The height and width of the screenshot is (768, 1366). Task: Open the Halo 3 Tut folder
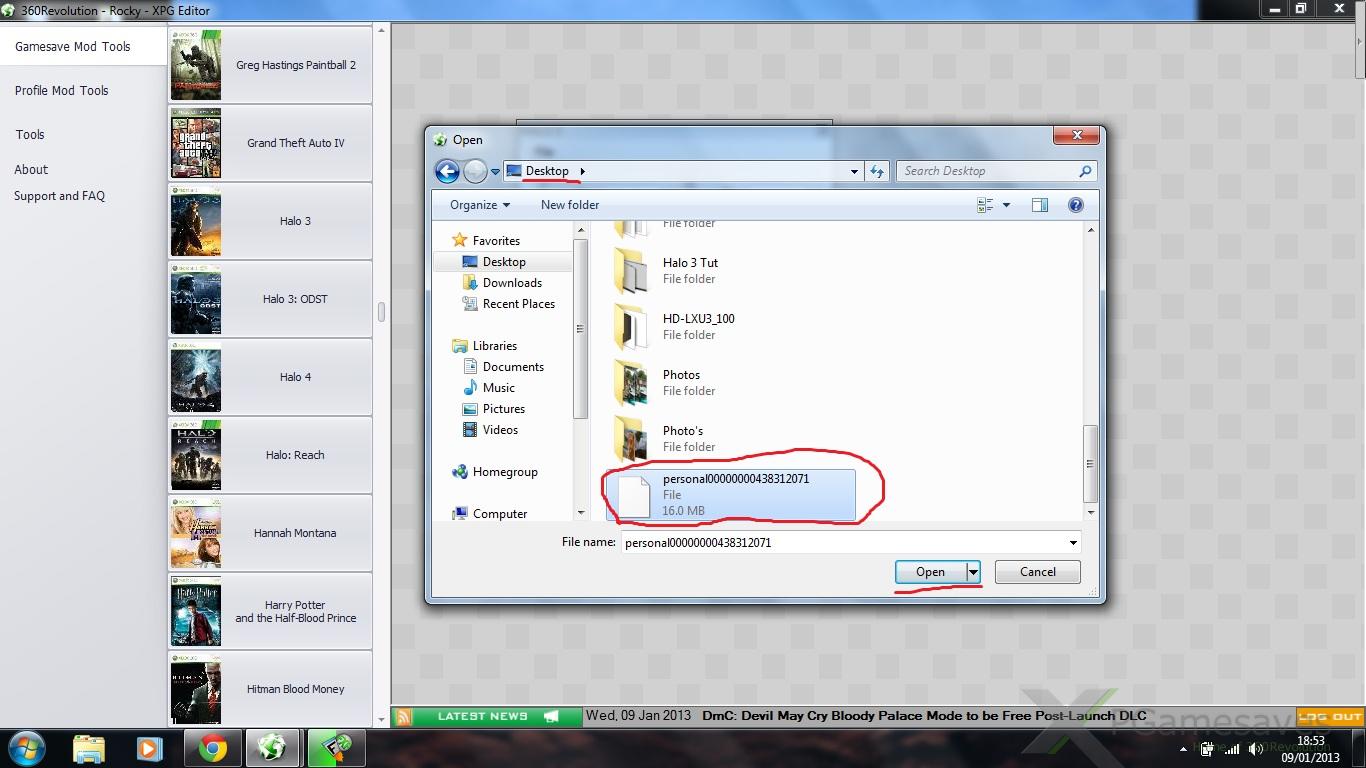coord(690,270)
